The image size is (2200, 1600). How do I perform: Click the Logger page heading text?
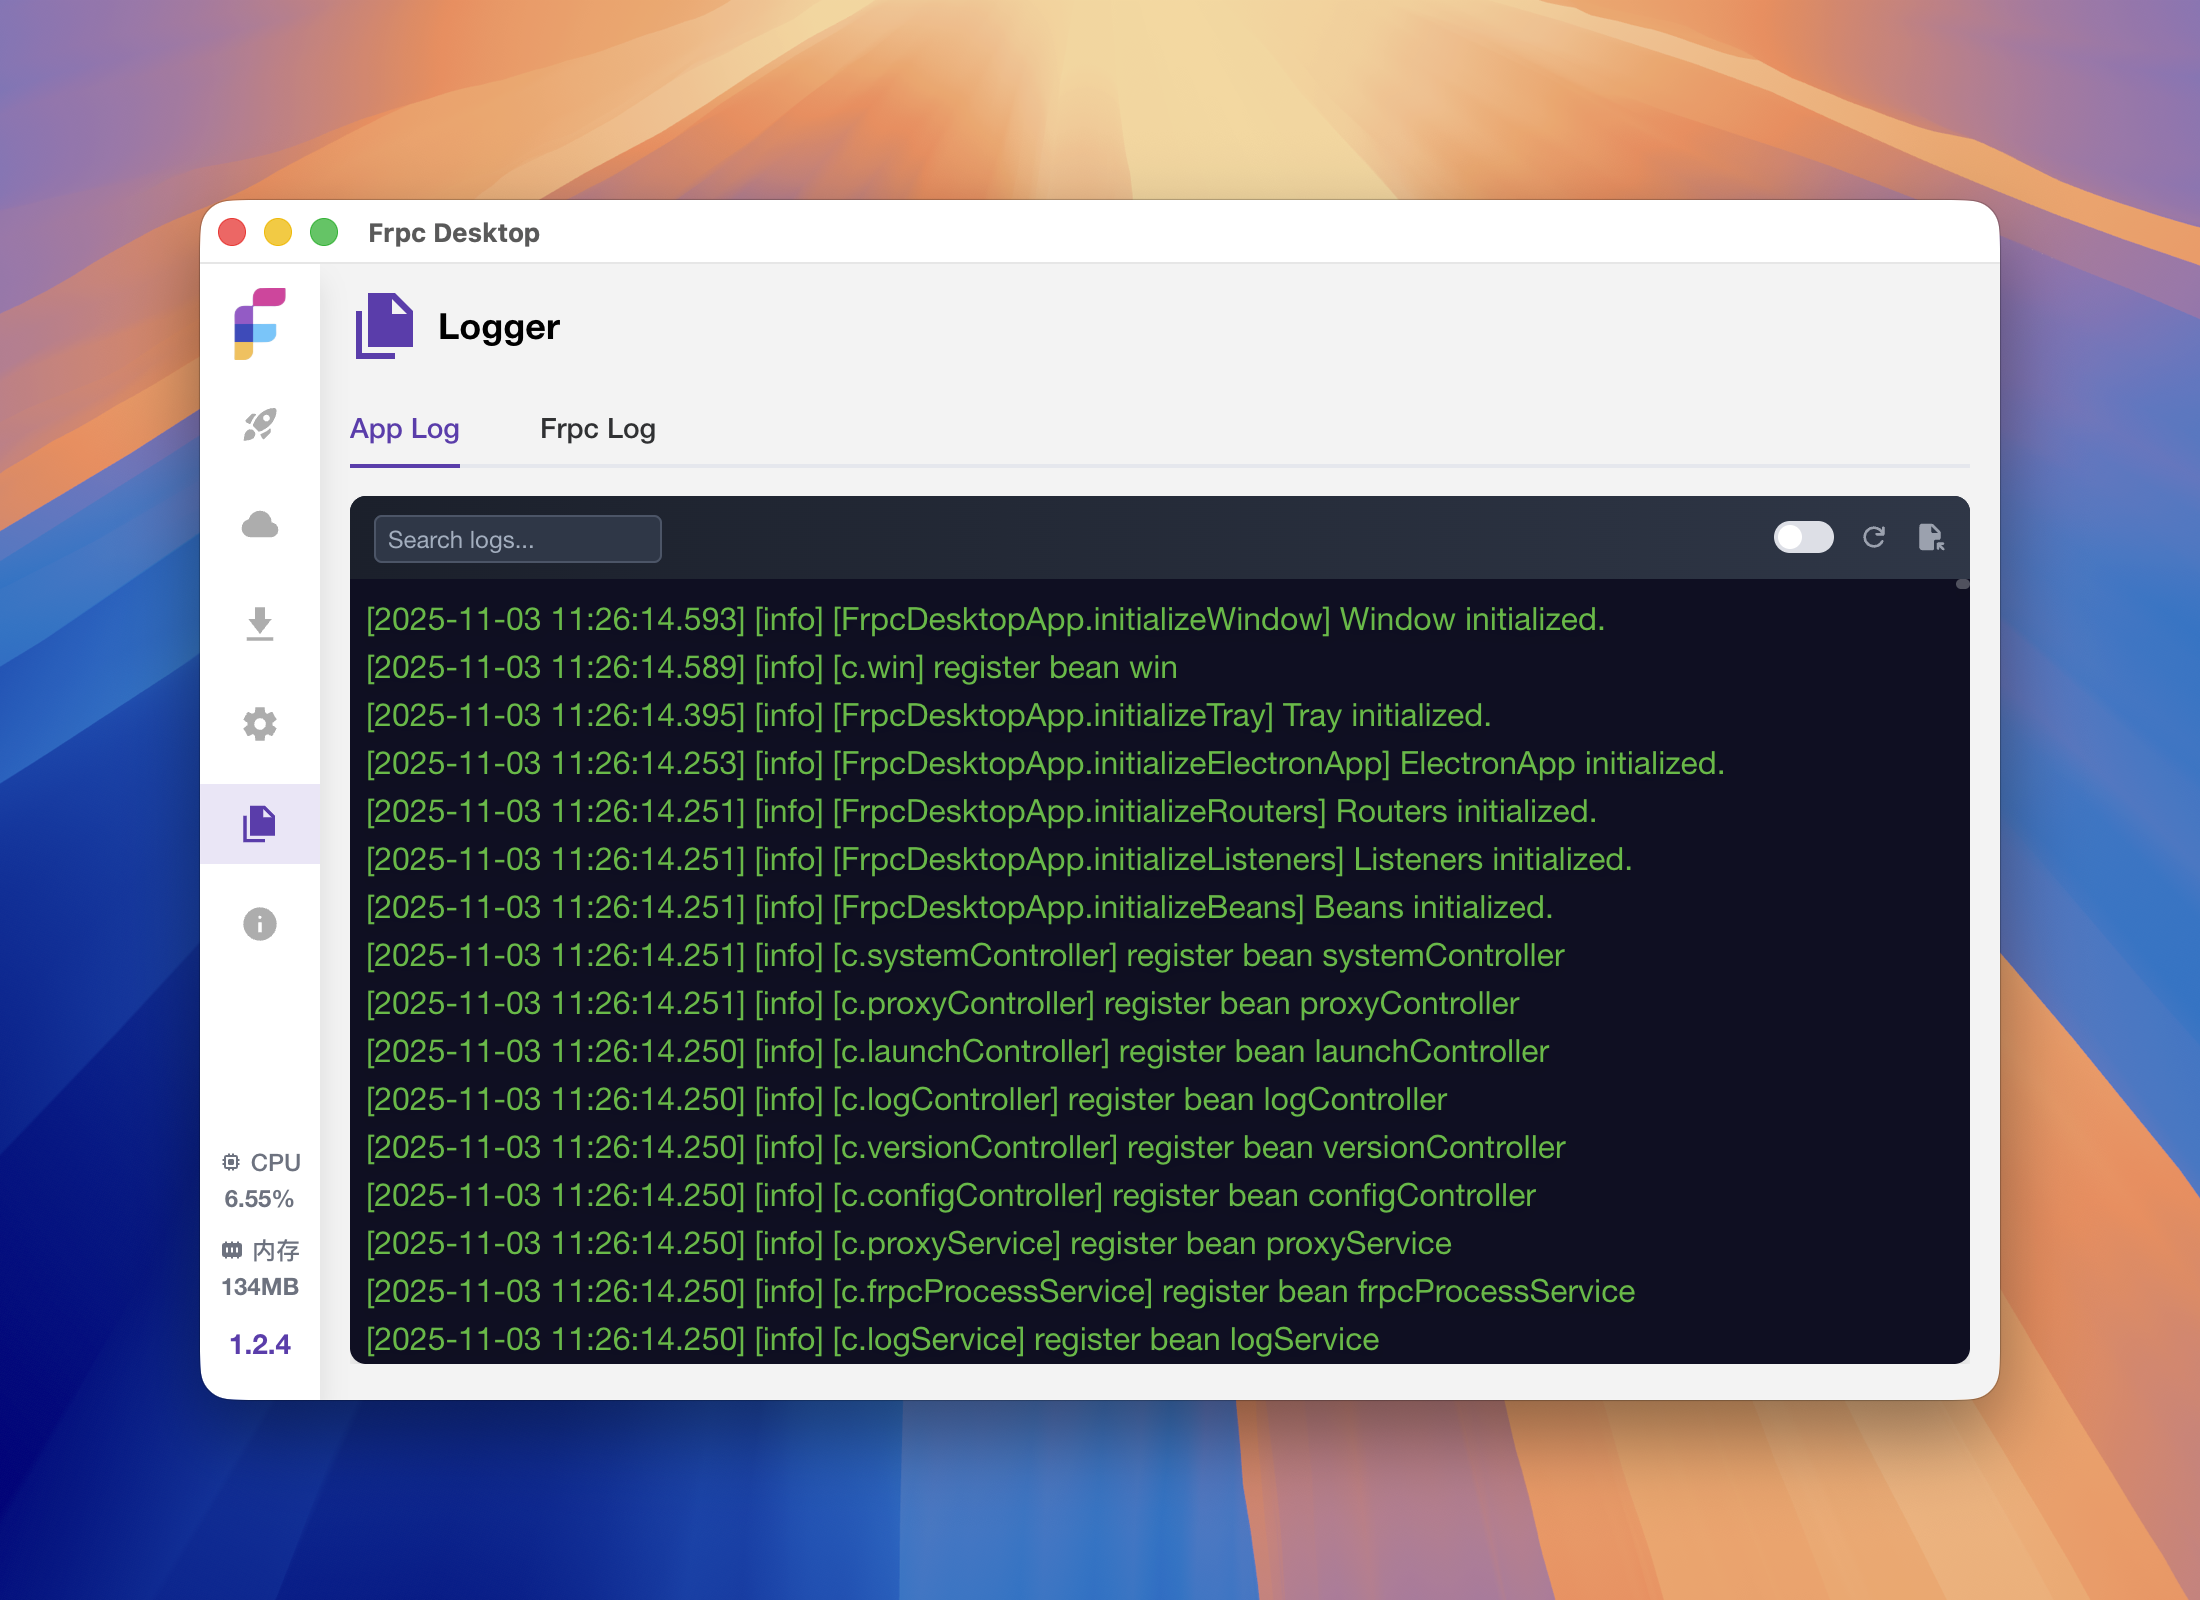coord(499,327)
